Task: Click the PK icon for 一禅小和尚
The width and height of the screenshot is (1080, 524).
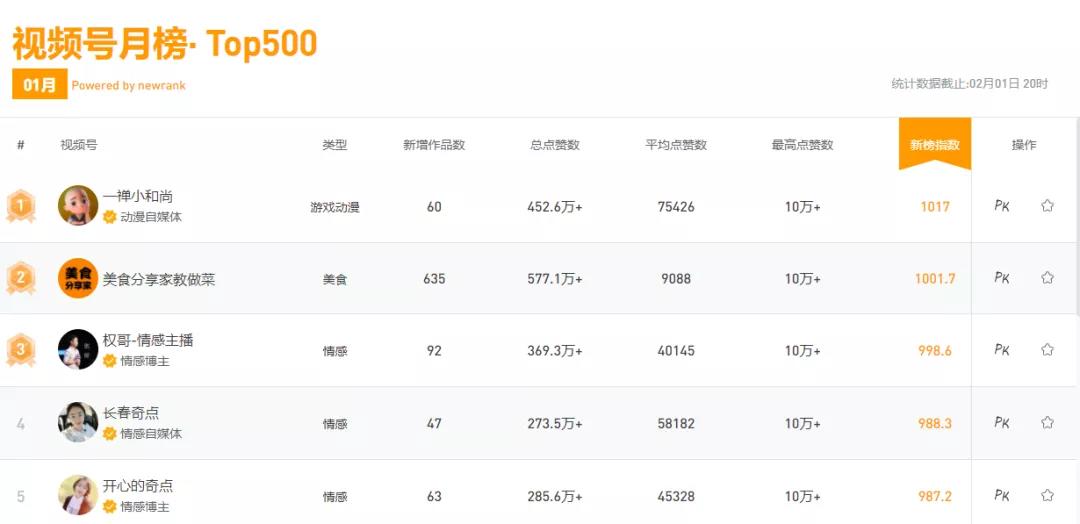Action: (1001, 206)
